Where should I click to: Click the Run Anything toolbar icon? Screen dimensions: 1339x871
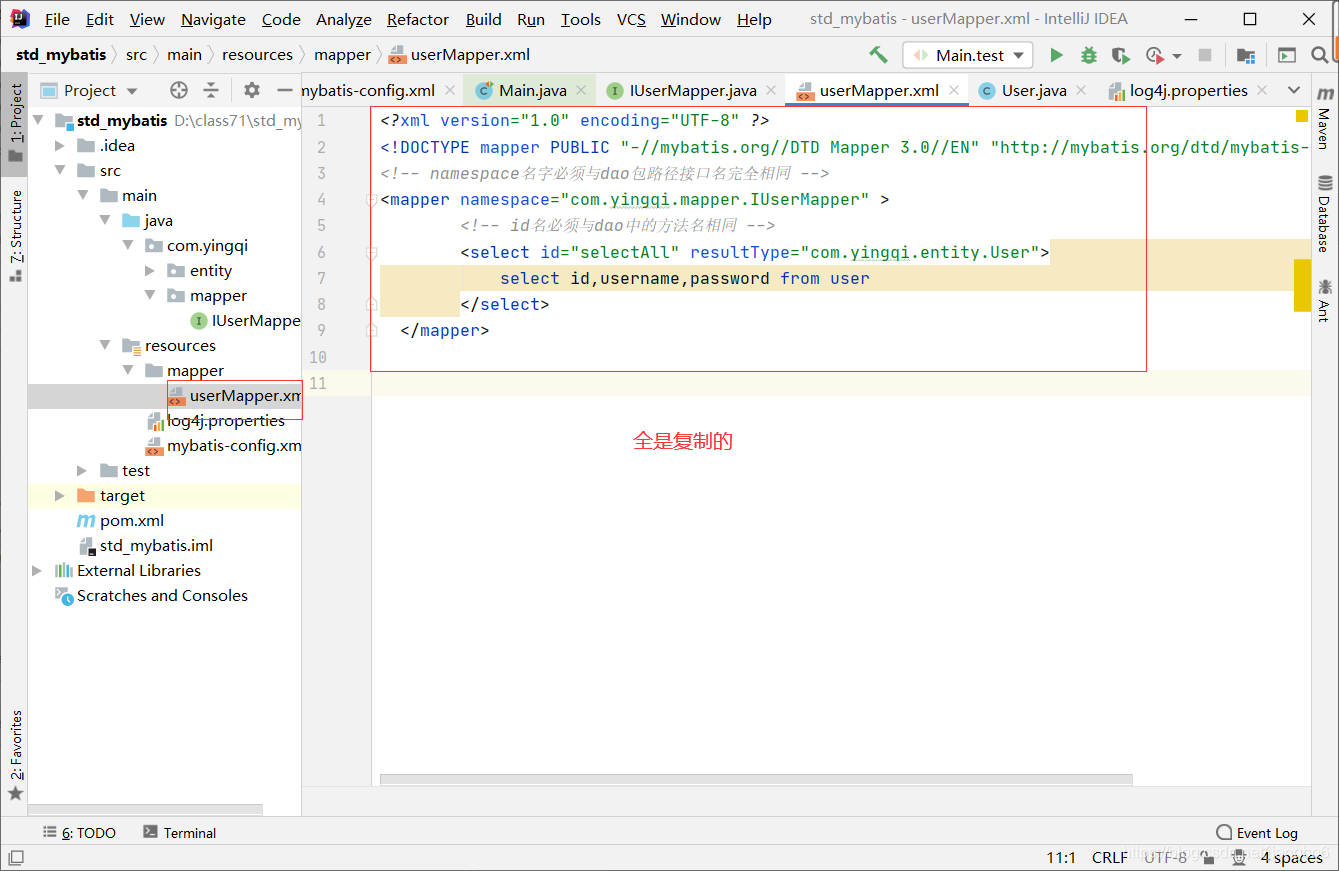[1287, 55]
